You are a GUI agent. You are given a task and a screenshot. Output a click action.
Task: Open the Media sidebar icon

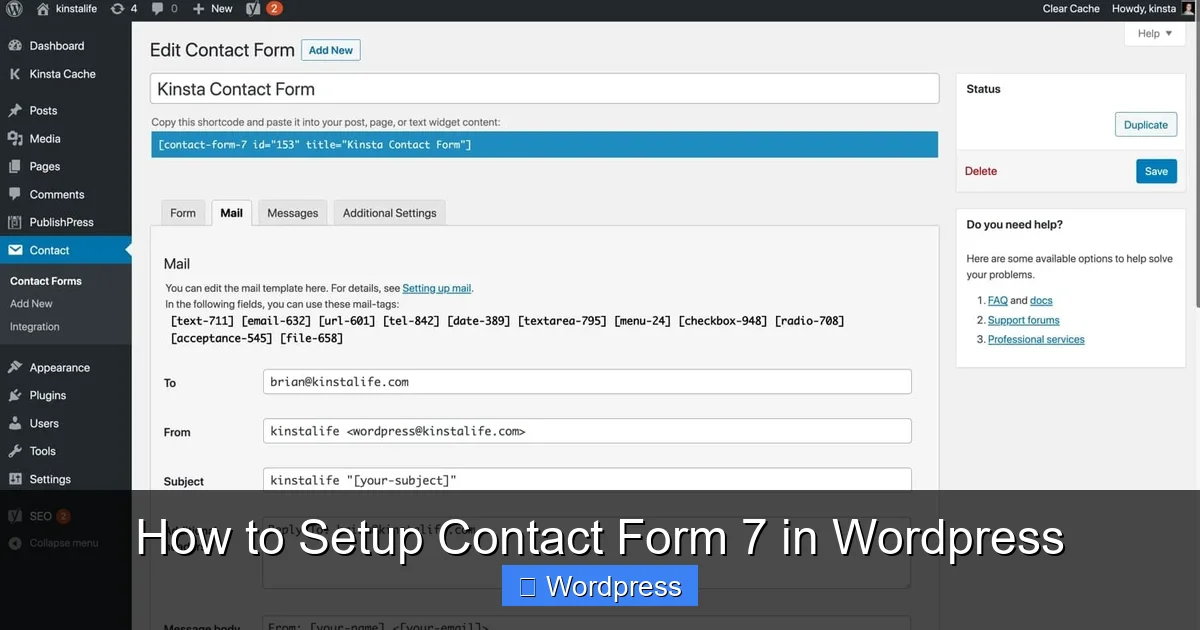[x=15, y=139]
